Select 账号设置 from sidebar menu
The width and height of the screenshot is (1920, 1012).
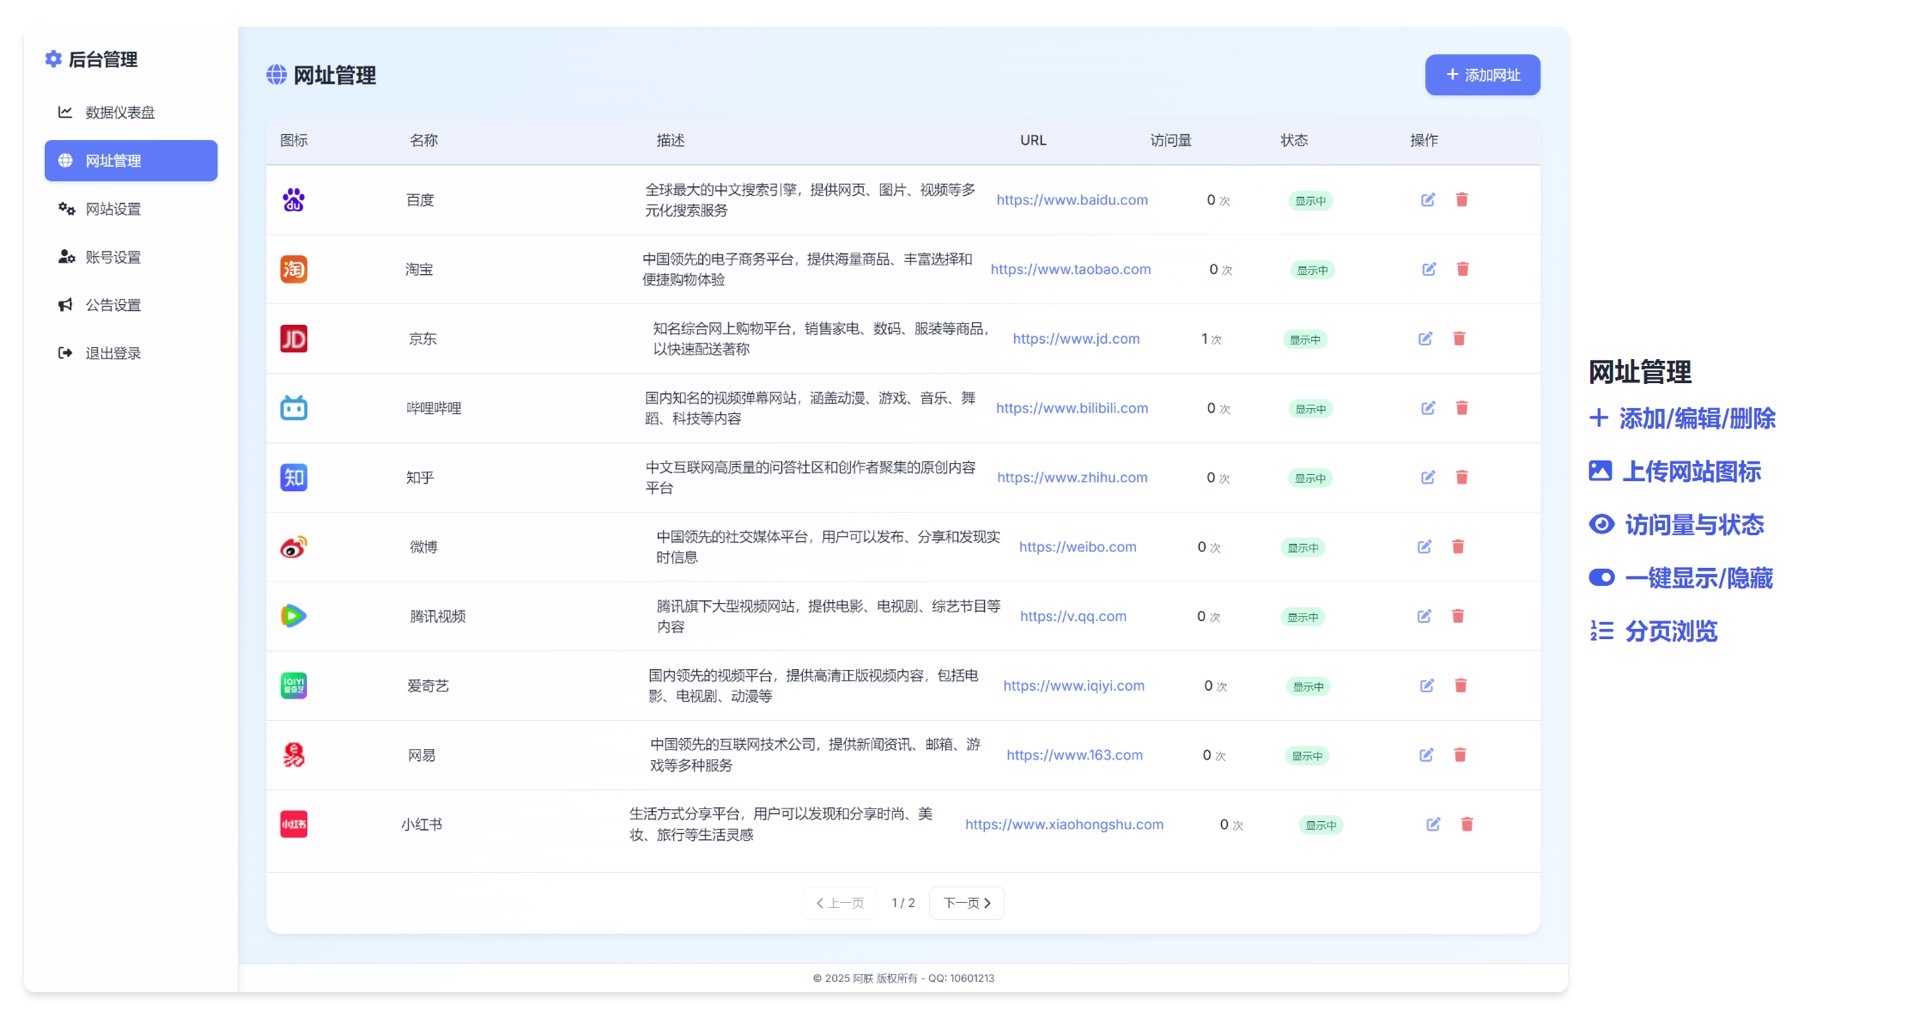coord(113,257)
